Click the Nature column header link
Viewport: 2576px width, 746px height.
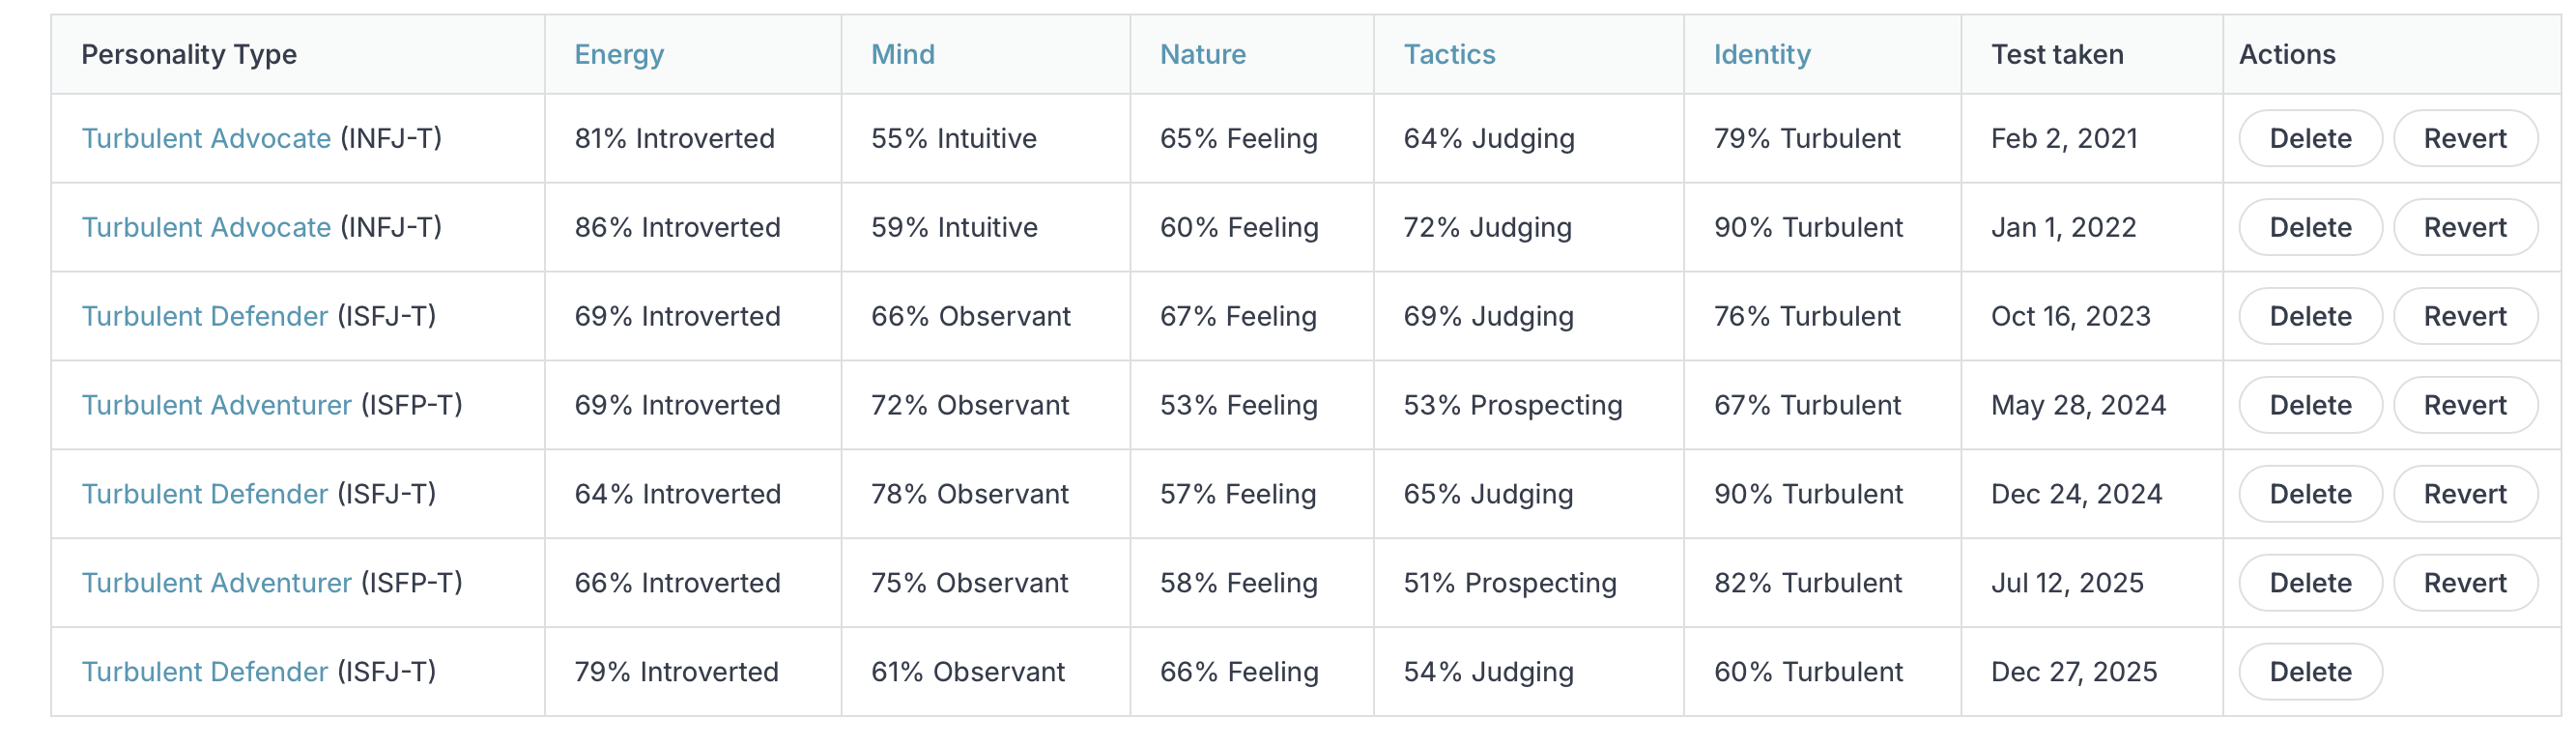[x=1202, y=54]
